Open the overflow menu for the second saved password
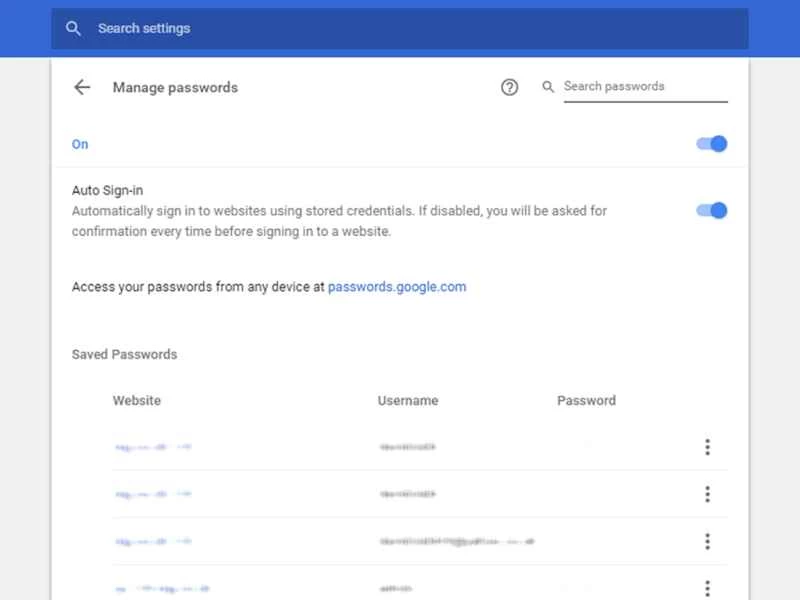This screenshot has width=800, height=600. point(707,493)
